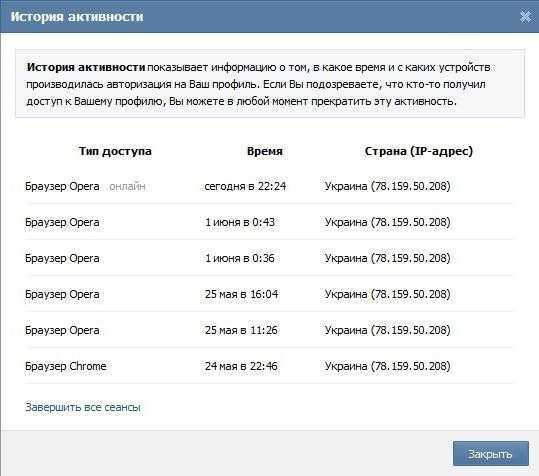Viewport: 539px width, 476px height.
Task: Click the 25 мая в 16:04 time entry
Action: tap(242, 294)
